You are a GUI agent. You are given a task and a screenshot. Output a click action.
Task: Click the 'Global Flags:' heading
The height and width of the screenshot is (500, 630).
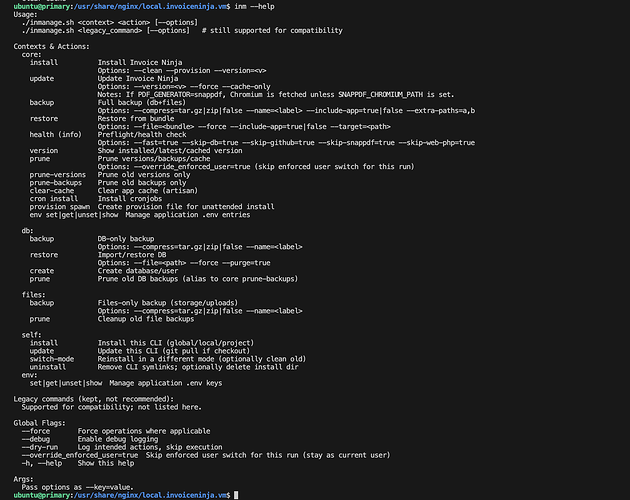point(39,424)
